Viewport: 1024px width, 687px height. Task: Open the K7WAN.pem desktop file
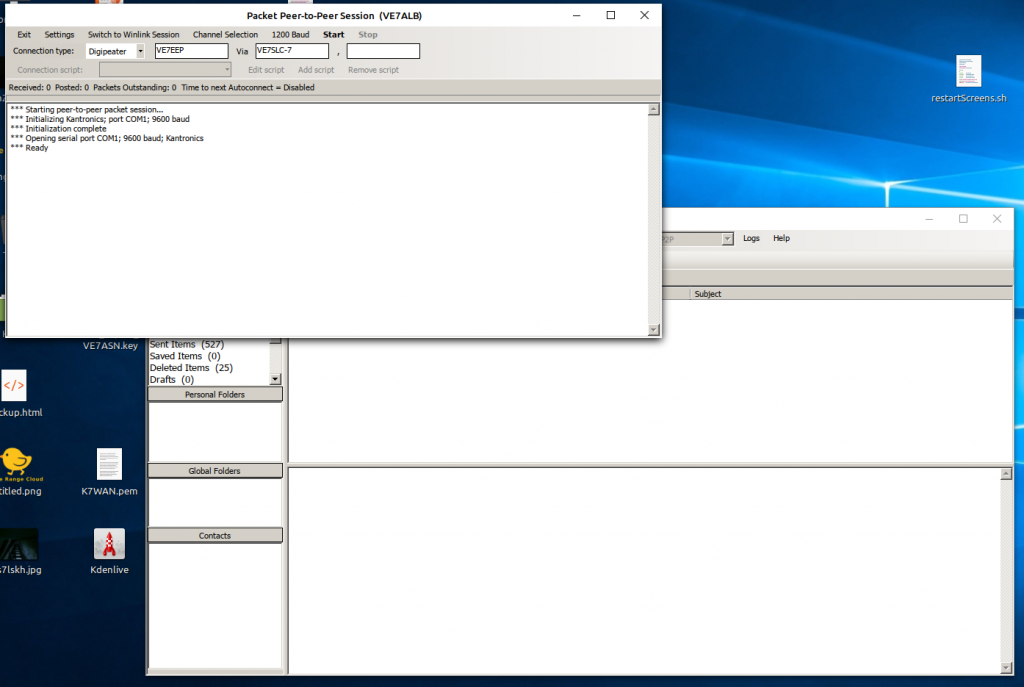[x=109, y=464]
